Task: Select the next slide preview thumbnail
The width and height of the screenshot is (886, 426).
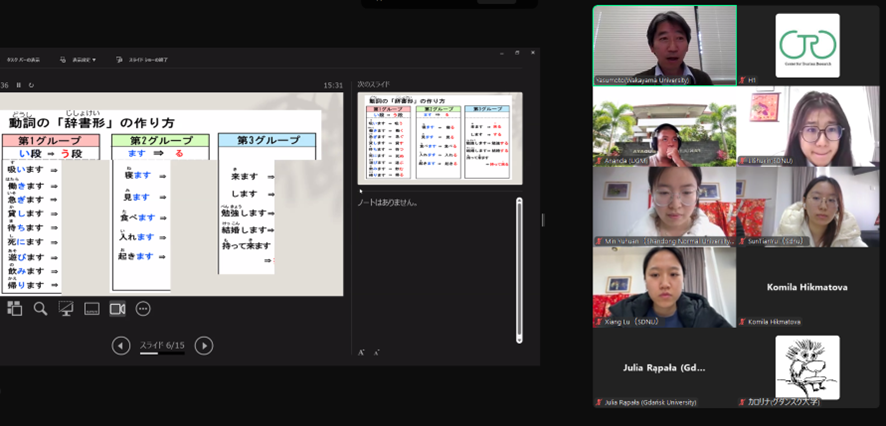Action: (x=439, y=138)
